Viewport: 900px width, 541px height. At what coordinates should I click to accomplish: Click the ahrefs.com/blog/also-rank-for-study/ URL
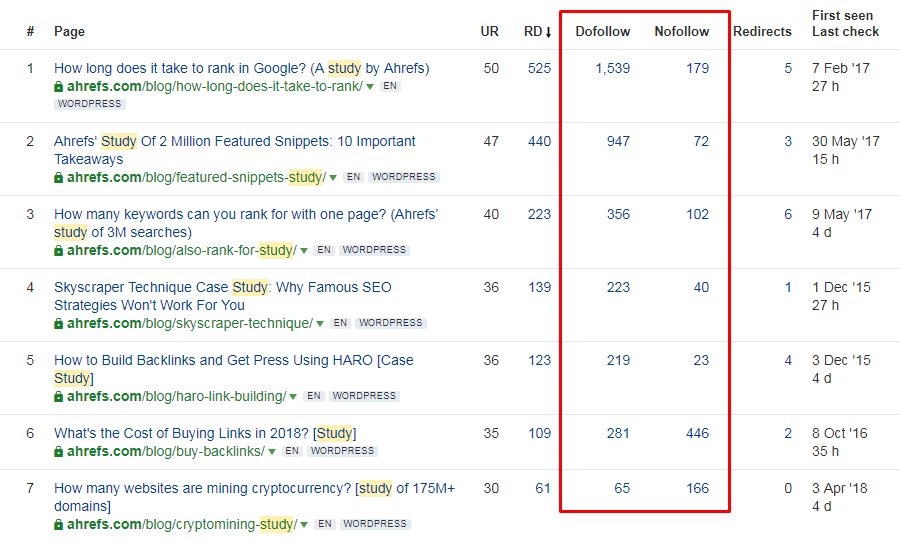(x=182, y=251)
